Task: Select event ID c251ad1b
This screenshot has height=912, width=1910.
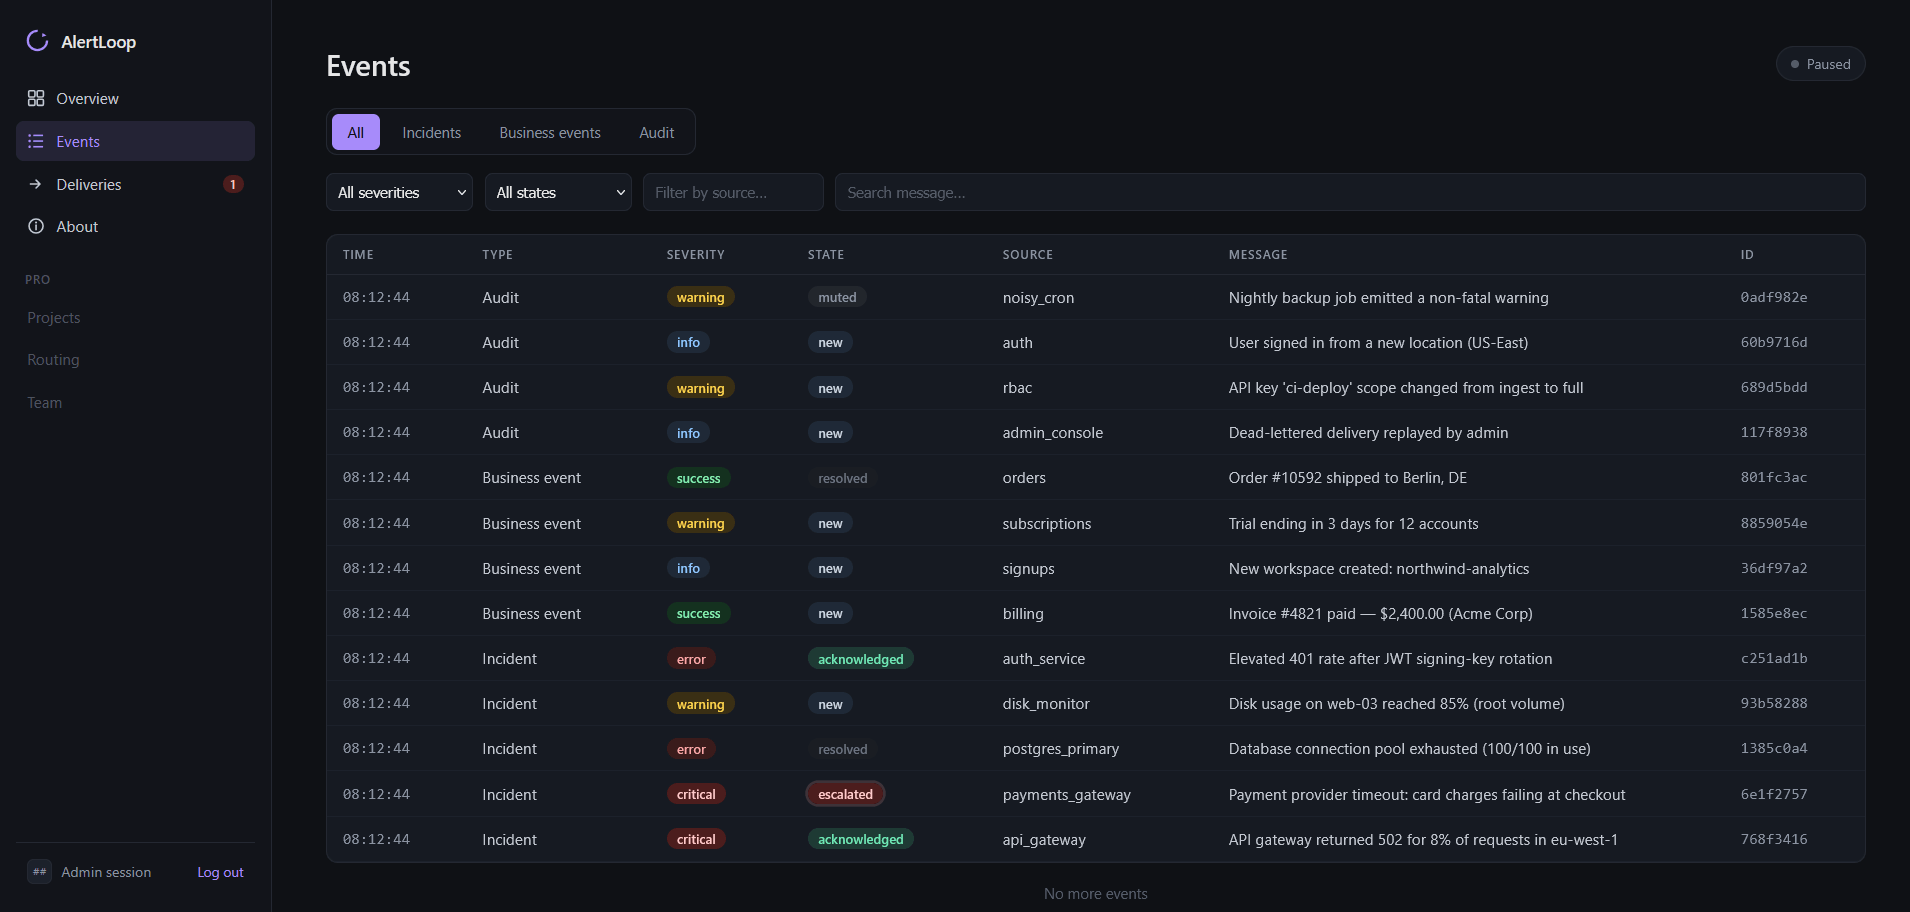Action: coord(1774,658)
